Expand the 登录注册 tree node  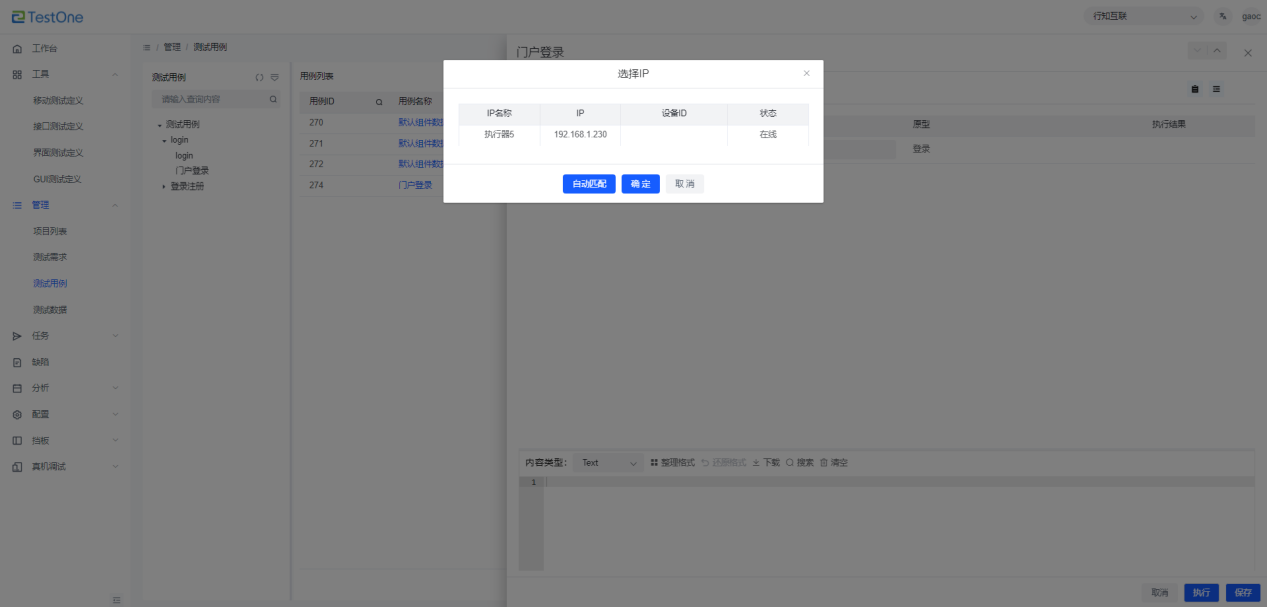165,186
